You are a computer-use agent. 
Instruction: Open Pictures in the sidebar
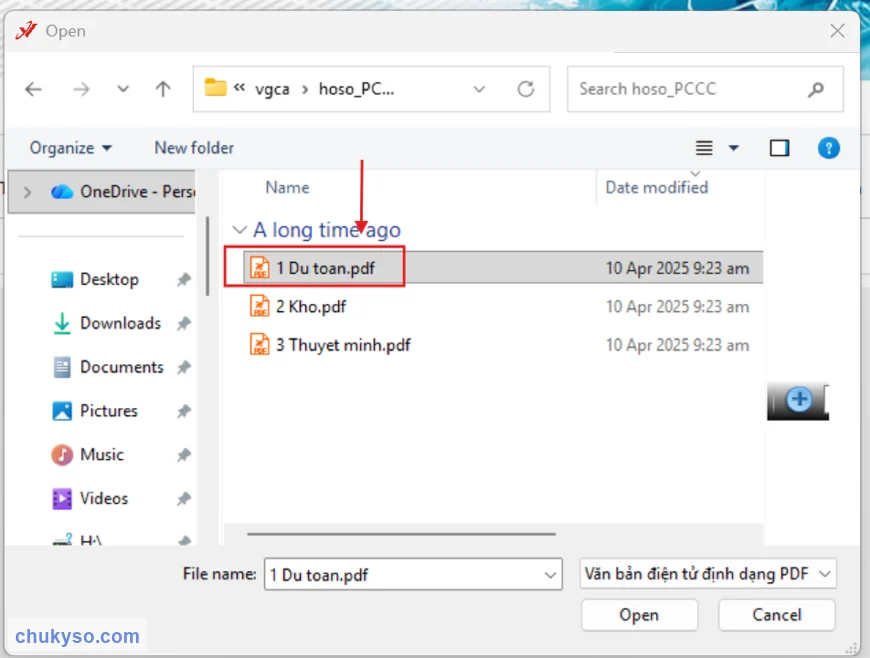95,411
